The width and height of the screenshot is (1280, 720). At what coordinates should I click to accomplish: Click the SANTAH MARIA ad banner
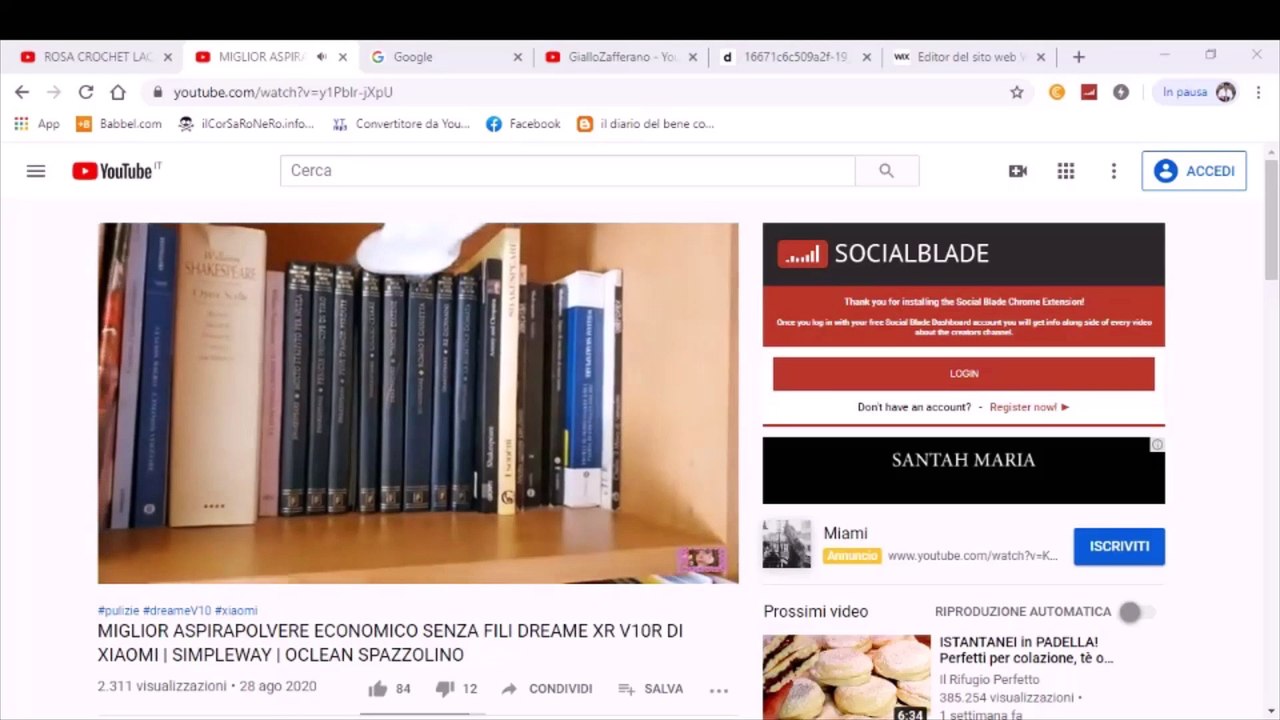pos(964,470)
